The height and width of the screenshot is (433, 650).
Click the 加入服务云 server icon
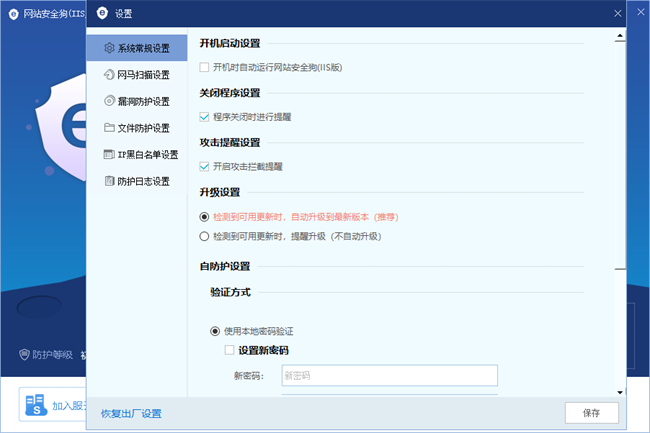pyautogui.click(x=35, y=406)
